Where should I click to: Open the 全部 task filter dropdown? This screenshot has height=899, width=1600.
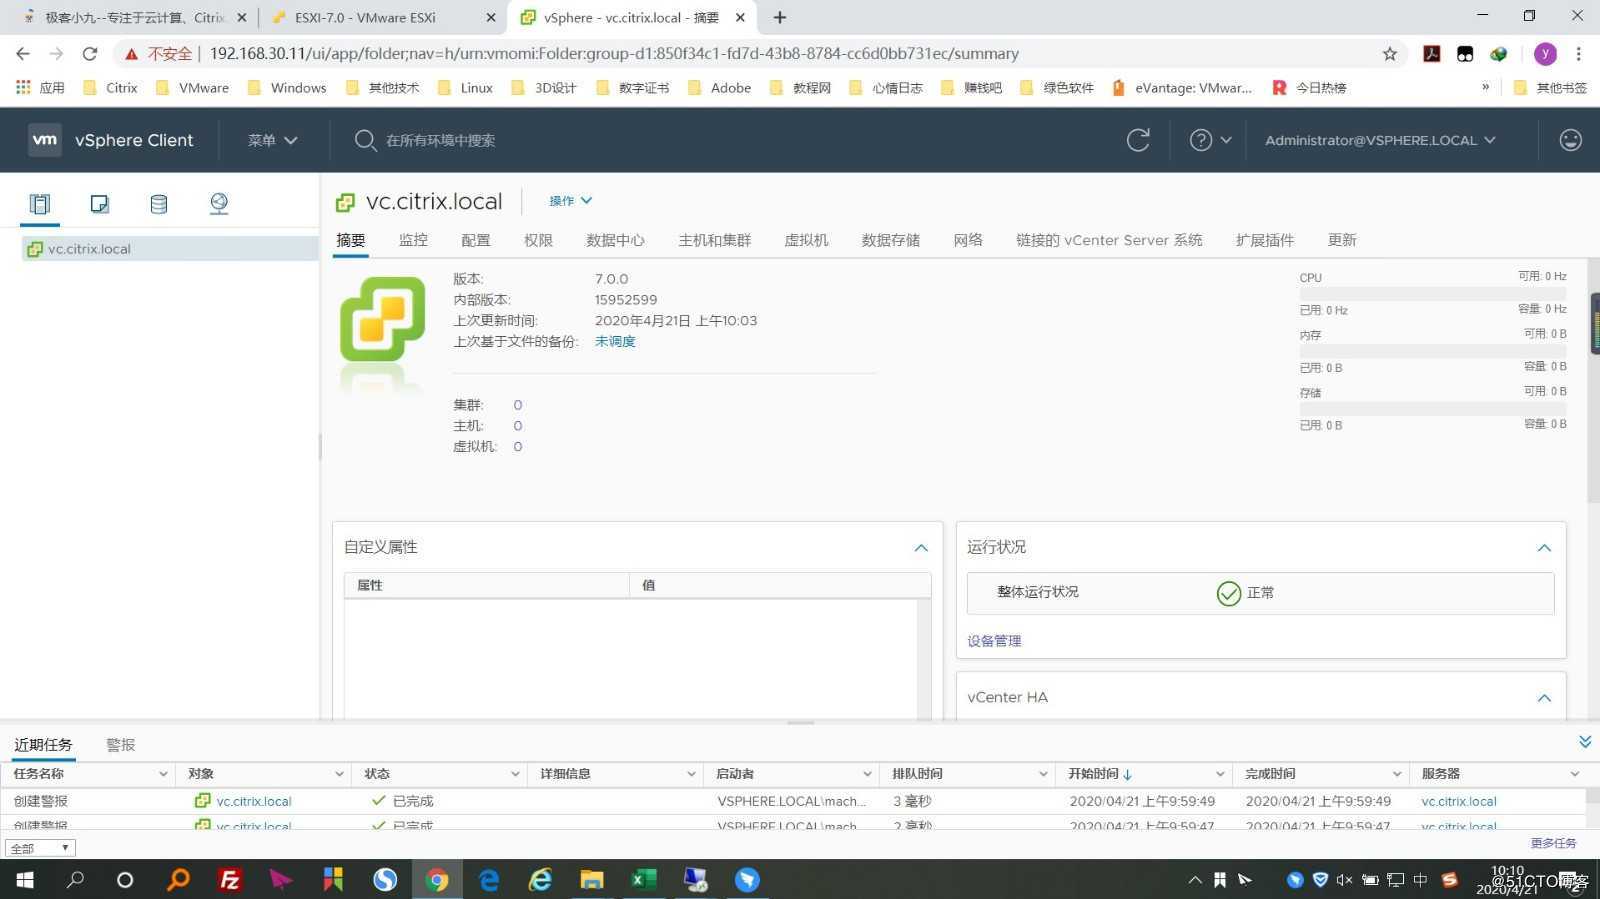(x=40, y=848)
